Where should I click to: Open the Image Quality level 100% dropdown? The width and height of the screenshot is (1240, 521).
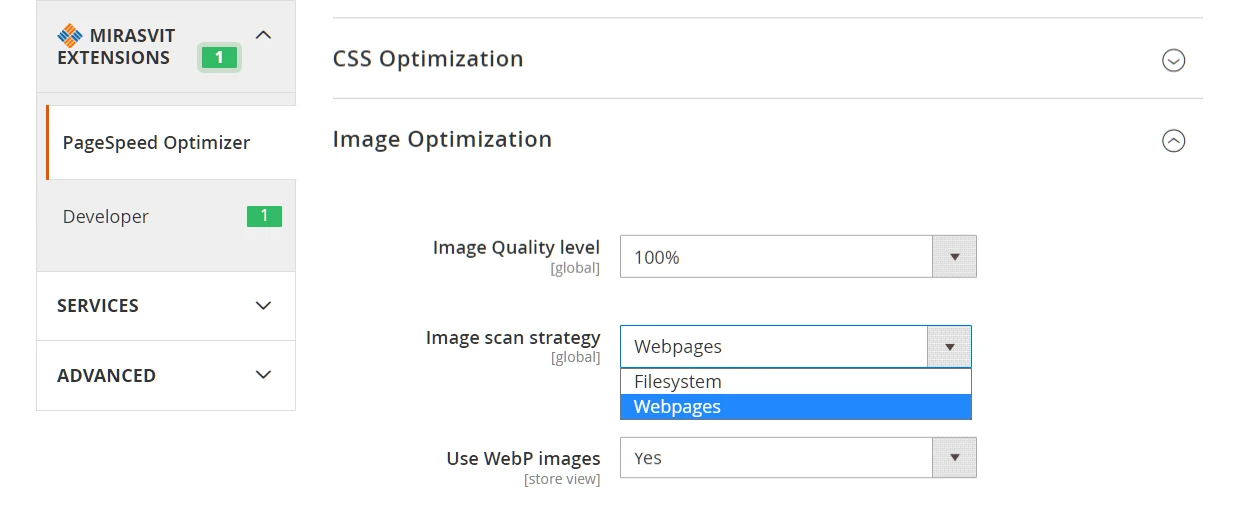pos(776,257)
